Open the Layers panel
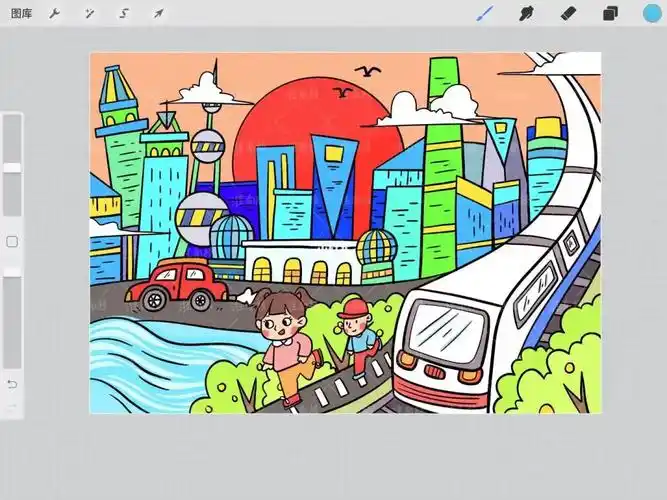The width and height of the screenshot is (667, 500). (609, 14)
